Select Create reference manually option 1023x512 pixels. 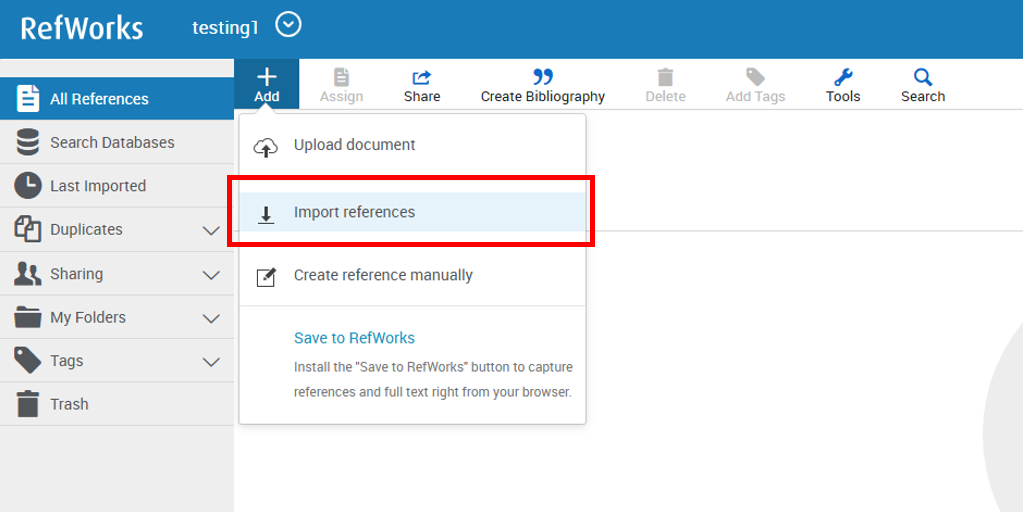pyautogui.click(x=383, y=275)
